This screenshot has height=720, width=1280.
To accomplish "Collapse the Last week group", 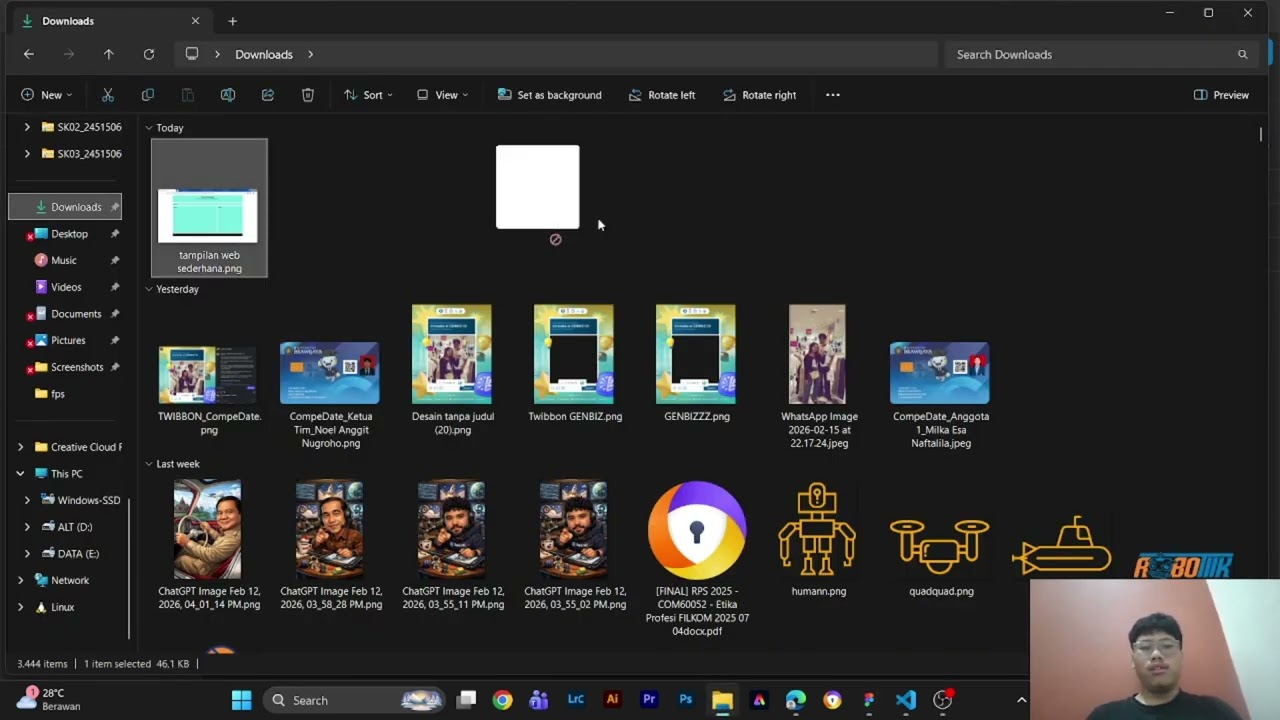I will [148, 464].
